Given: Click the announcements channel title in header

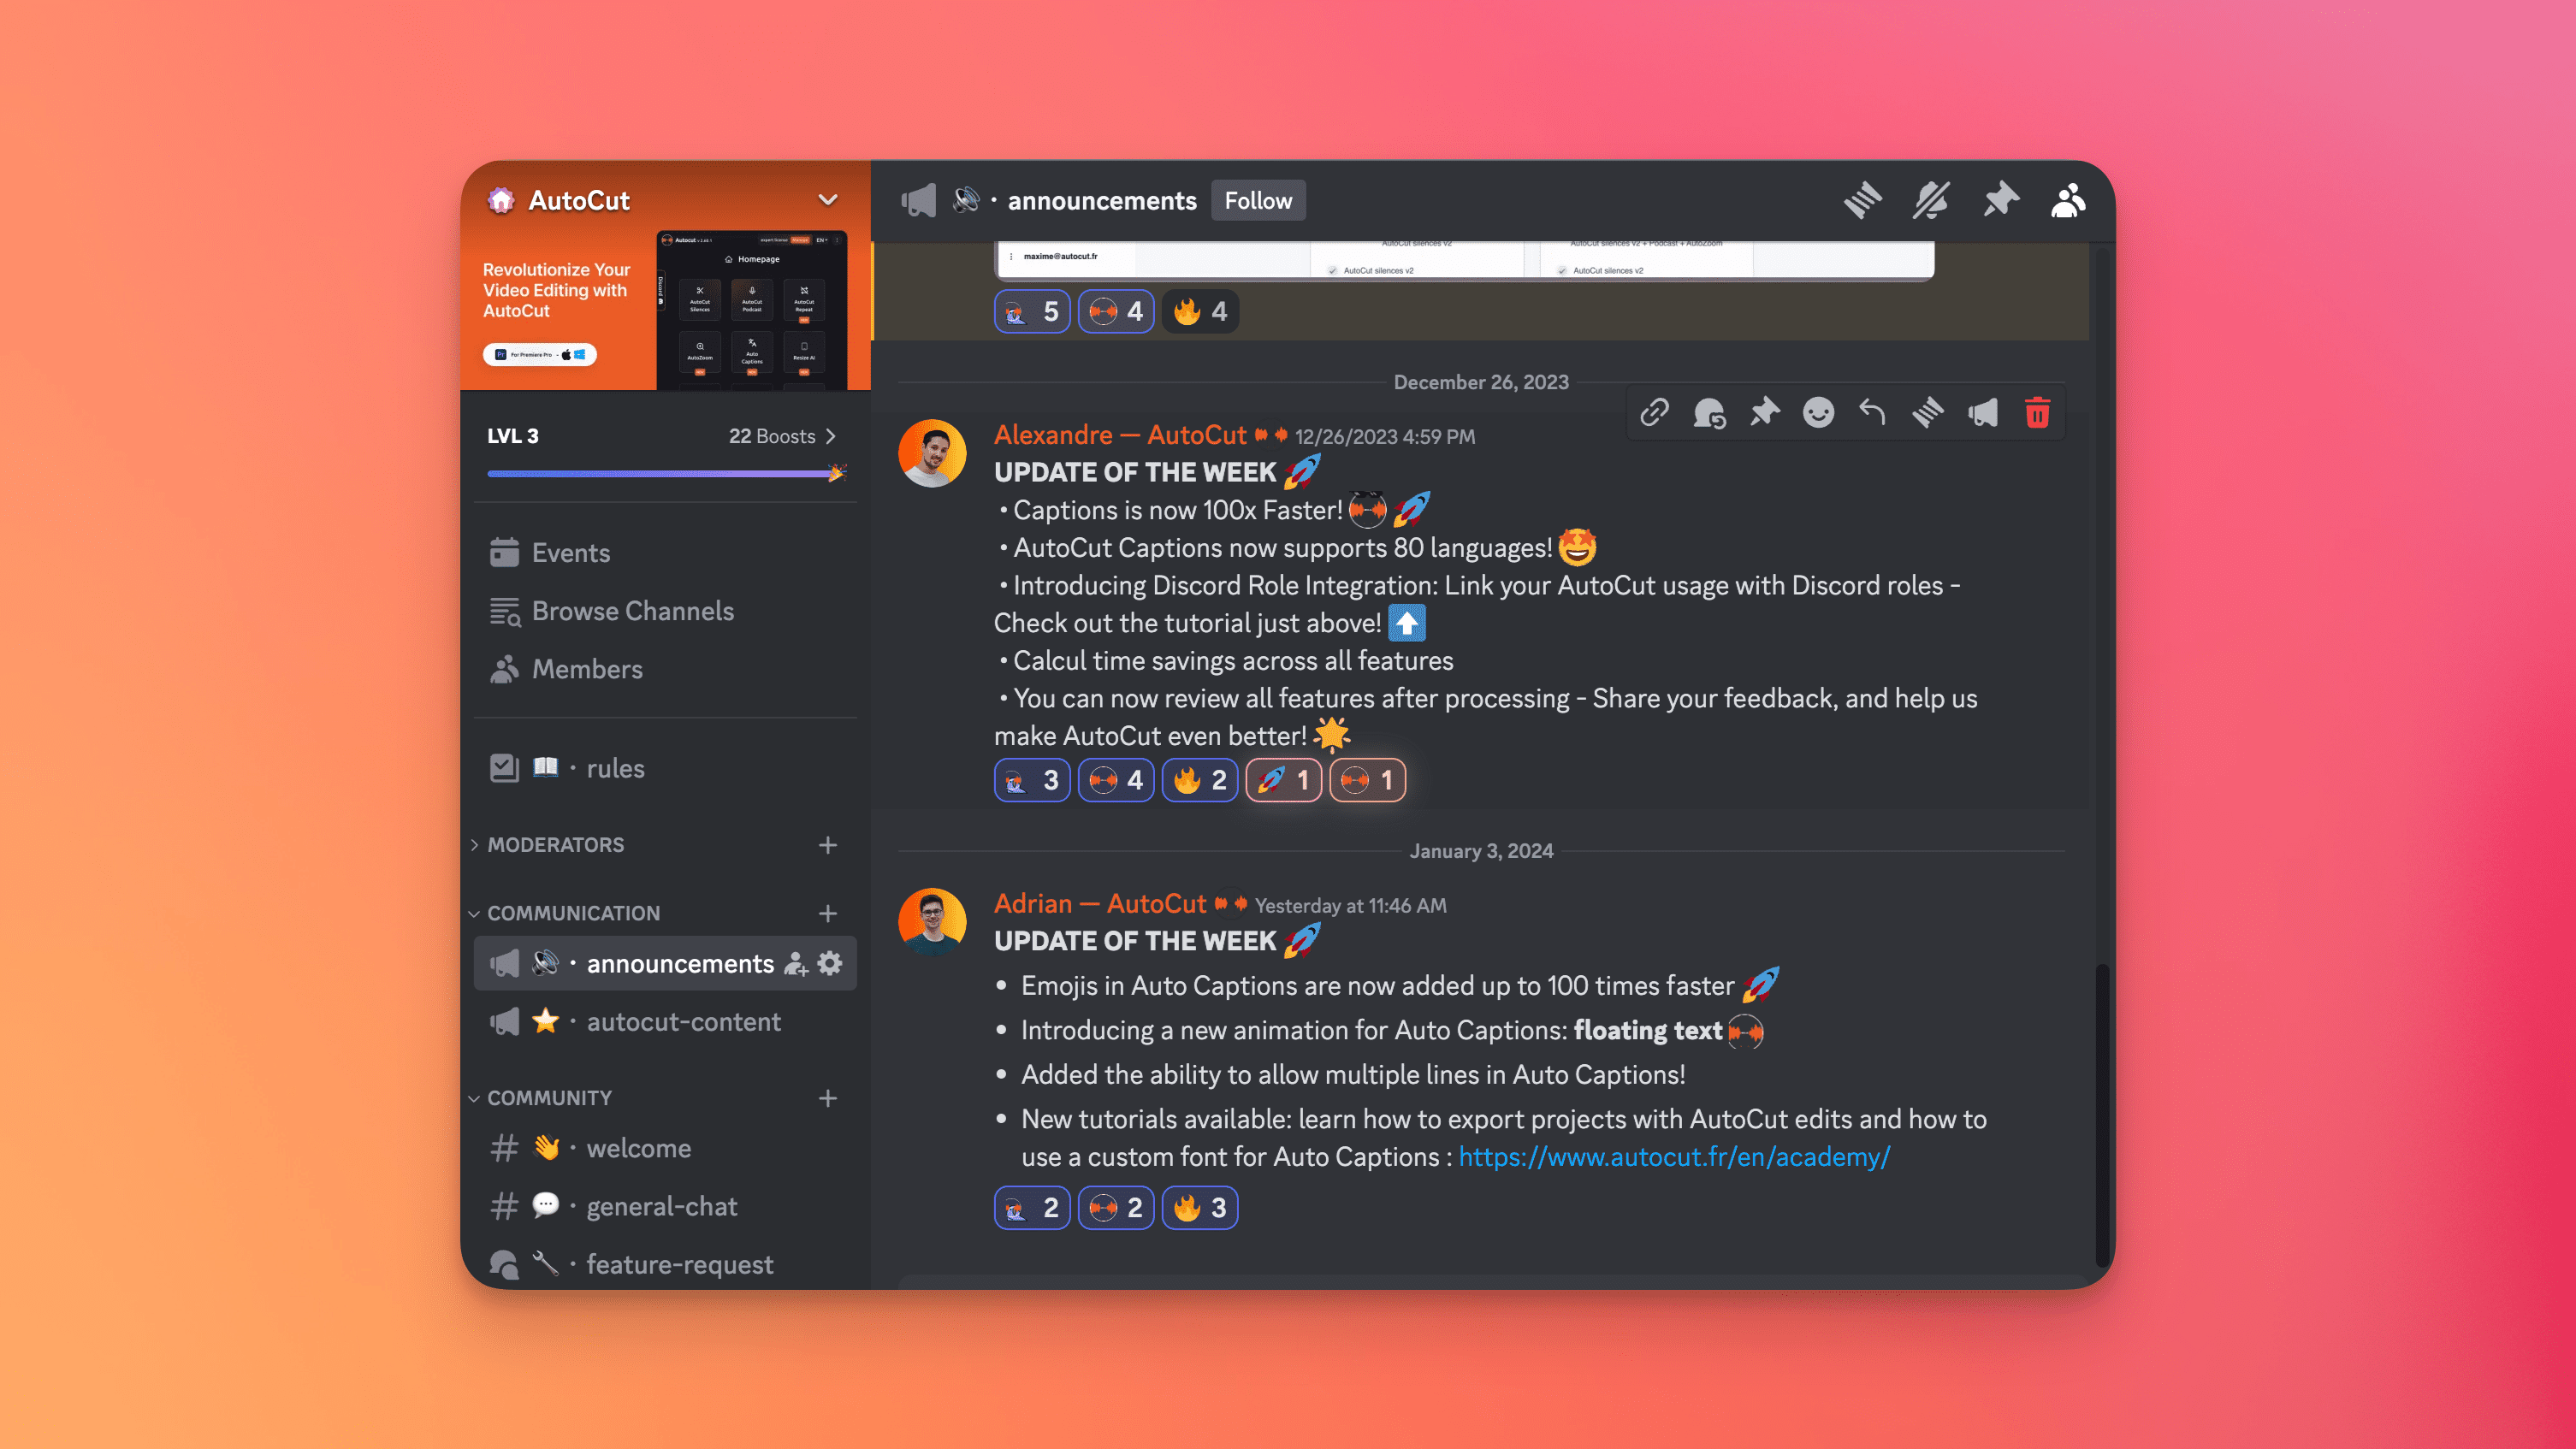Looking at the screenshot, I should tap(1102, 201).
